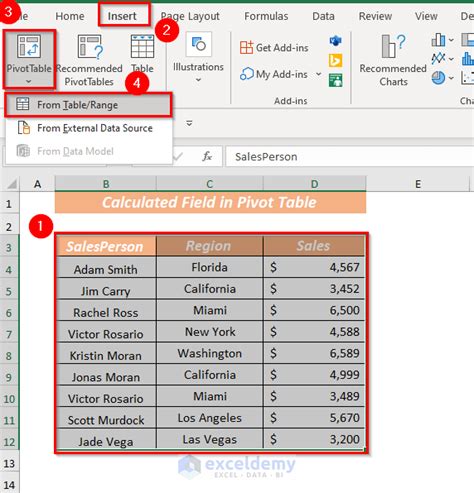Select sales value 3,200
Viewport: 474px width, 493px height.
click(x=314, y=440)
